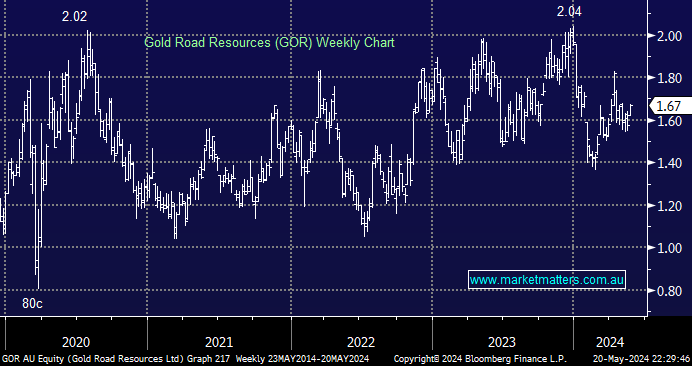The image size is (692, 366).
Task: Select the 1.67 current price label
Action: pyautogui.click(x=672, y=106)
